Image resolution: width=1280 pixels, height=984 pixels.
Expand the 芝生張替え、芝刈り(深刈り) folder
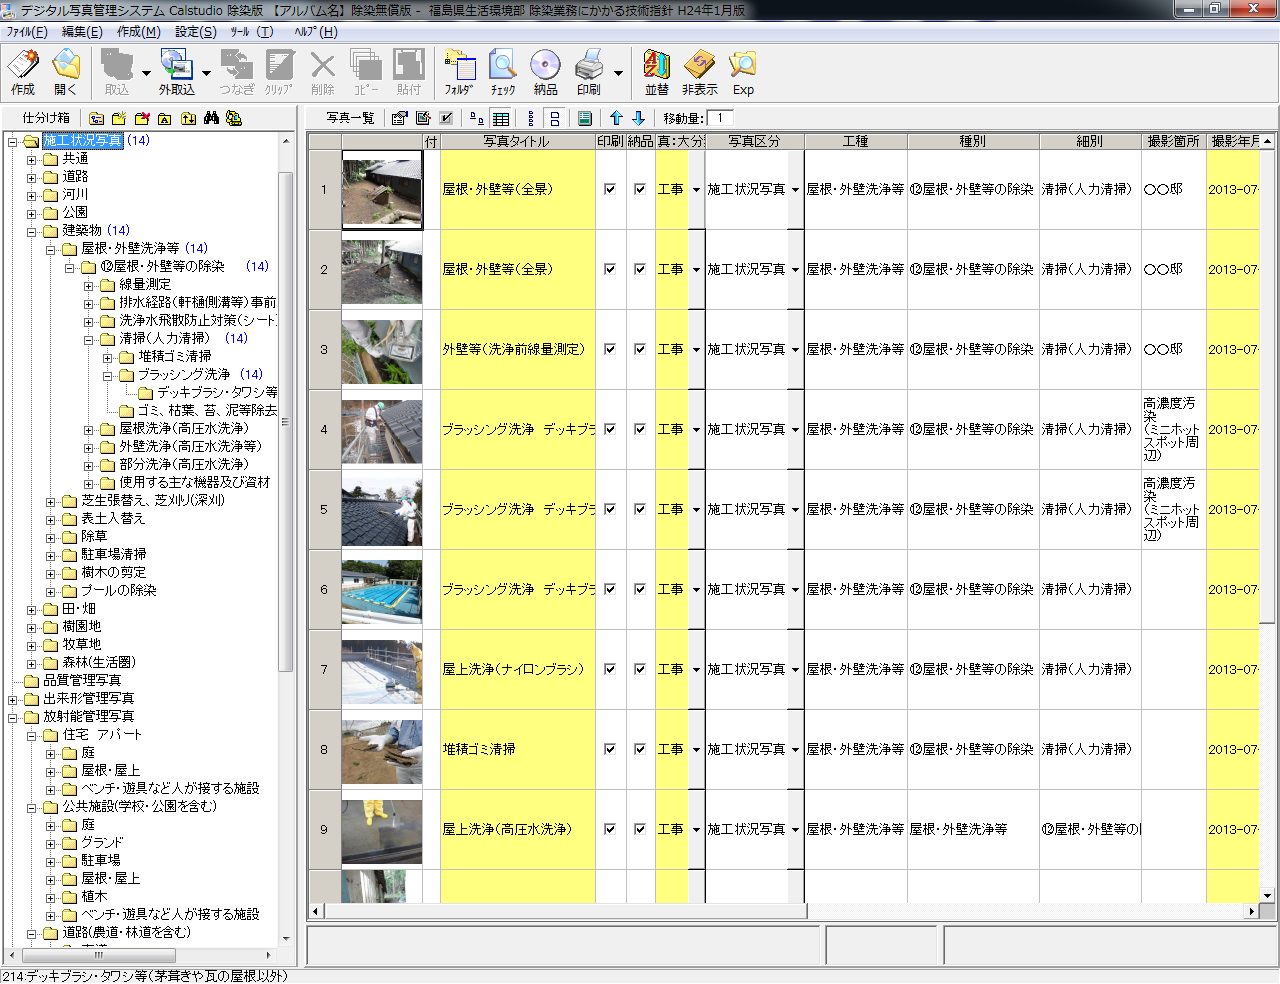(51, 501)
